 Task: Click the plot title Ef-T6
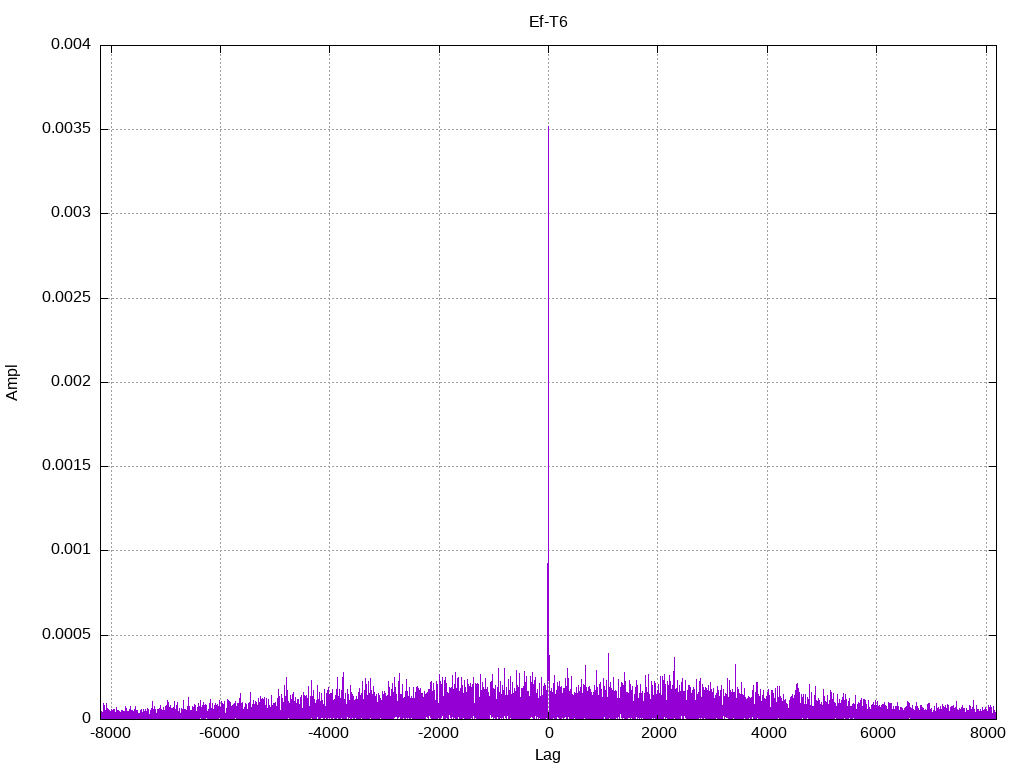point(548,21)
